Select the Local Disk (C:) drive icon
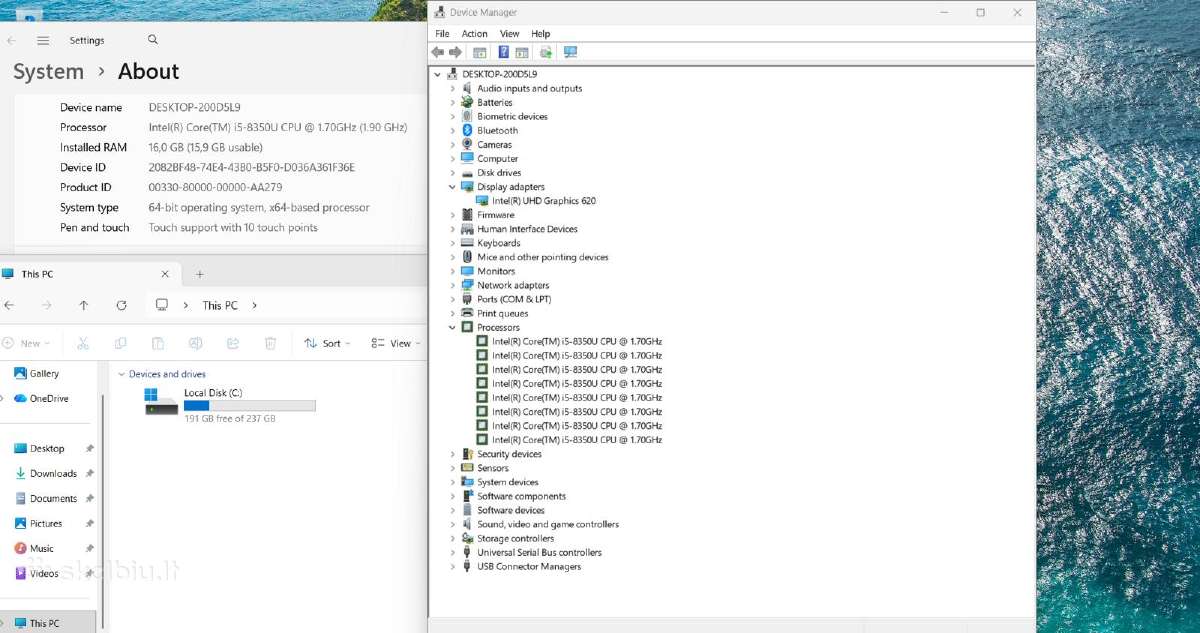 tap(161, 402)
